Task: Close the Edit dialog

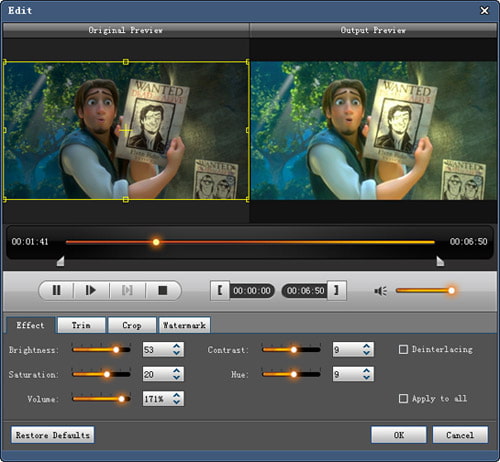Action: [484, 11]
